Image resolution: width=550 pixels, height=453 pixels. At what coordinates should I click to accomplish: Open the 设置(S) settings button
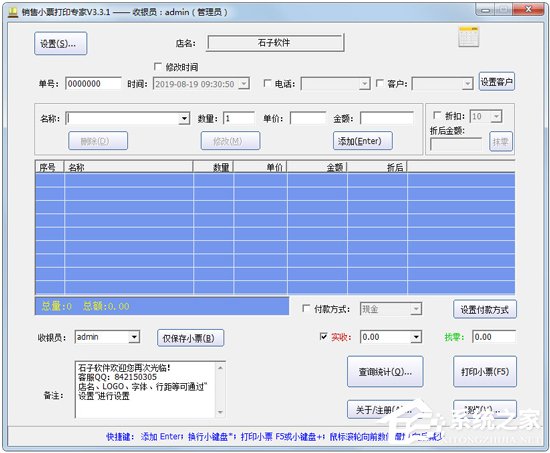61,44
